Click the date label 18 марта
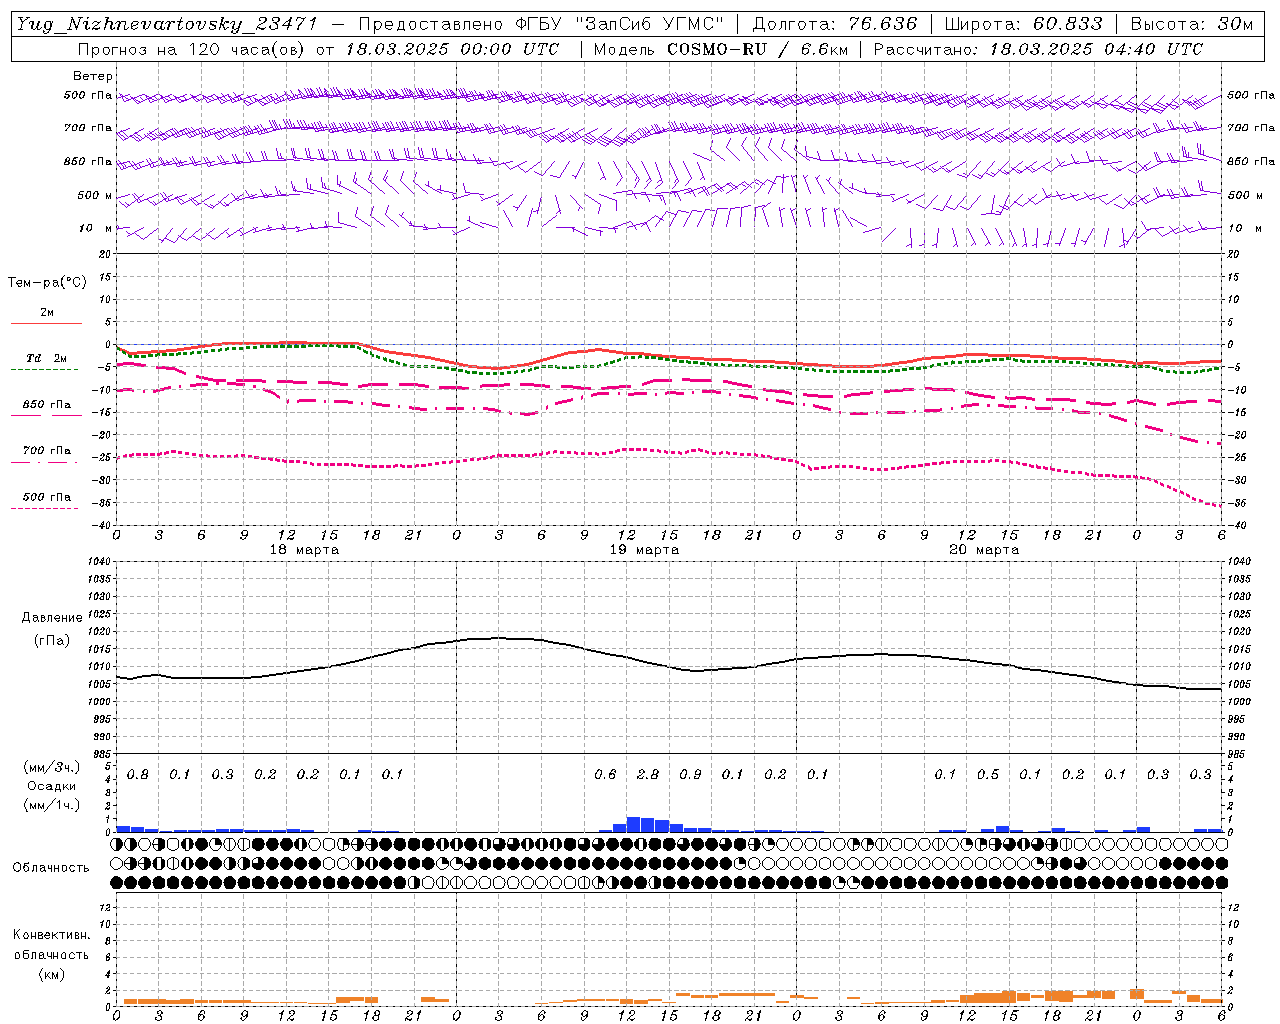Viewport: 1280px width, 1024px height. 304,550
